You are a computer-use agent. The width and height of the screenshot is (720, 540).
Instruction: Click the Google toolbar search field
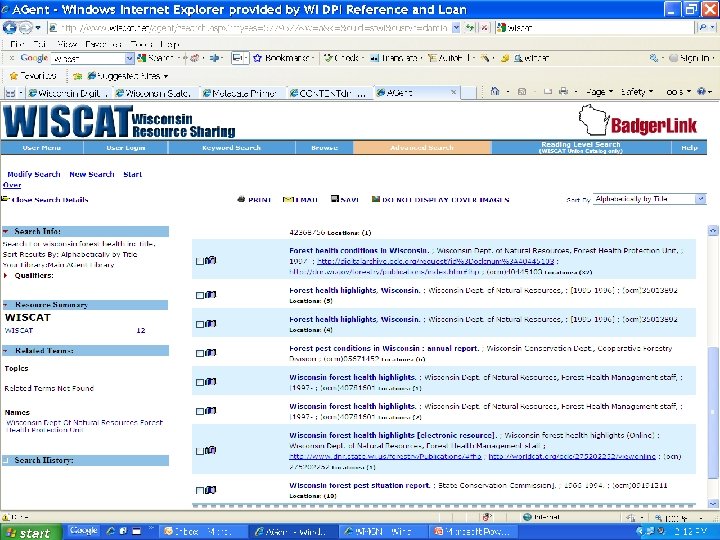point(87,58)
